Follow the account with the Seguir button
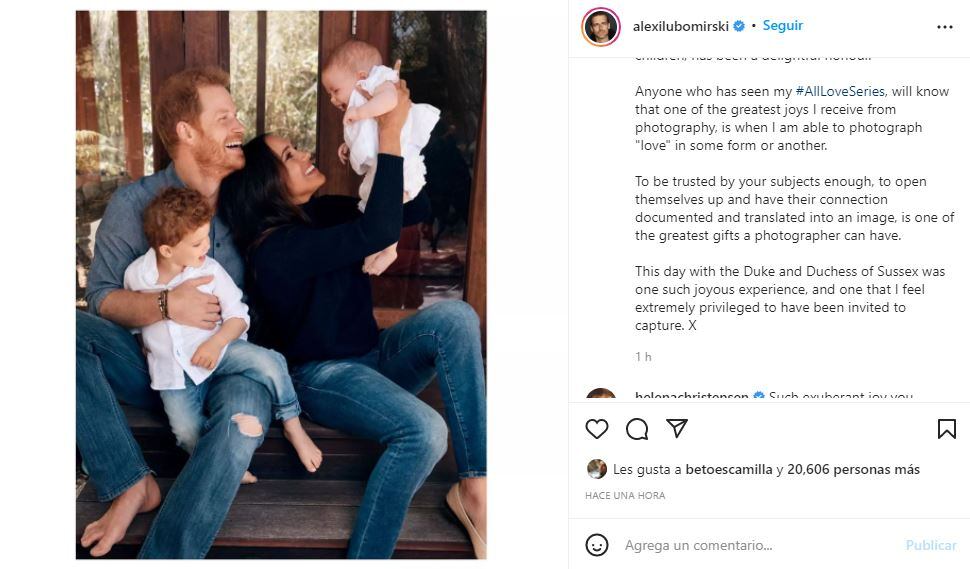970x569 pixels. click(782, 26)
